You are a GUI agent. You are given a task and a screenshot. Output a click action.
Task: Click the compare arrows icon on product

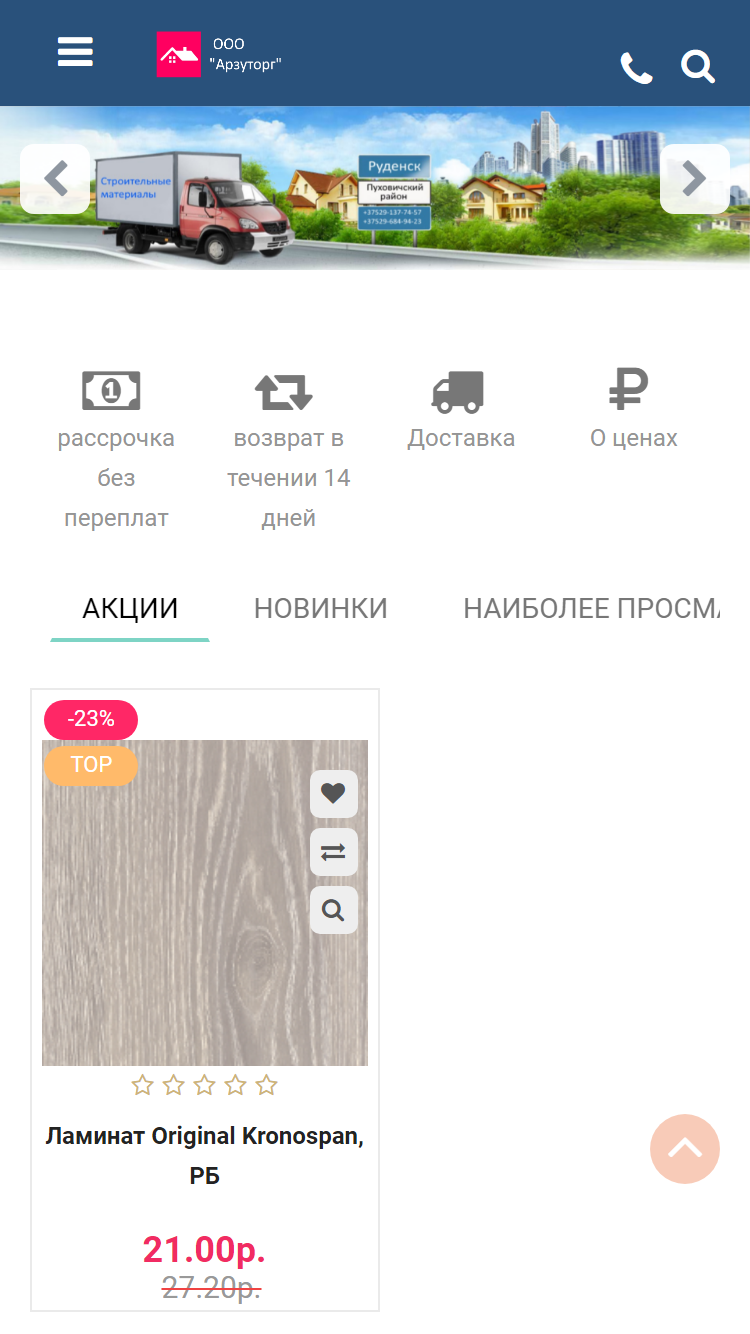point(333,852)
